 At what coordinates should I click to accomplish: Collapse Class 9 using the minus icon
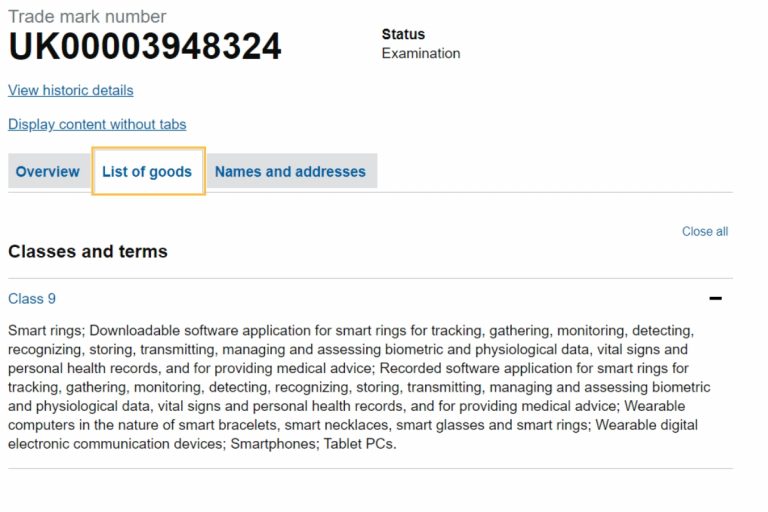coord(715,298)
